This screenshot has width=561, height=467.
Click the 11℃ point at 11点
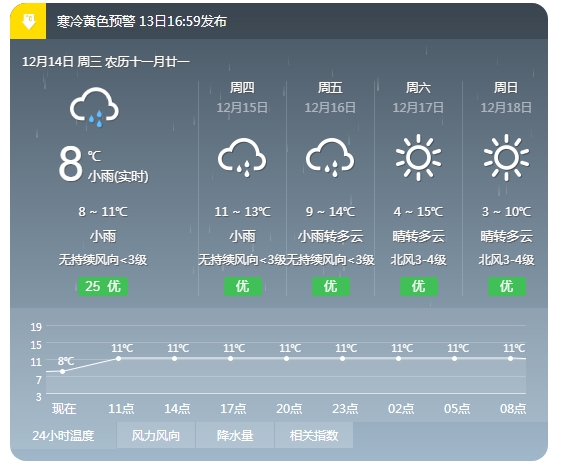[x=118, y=358]
